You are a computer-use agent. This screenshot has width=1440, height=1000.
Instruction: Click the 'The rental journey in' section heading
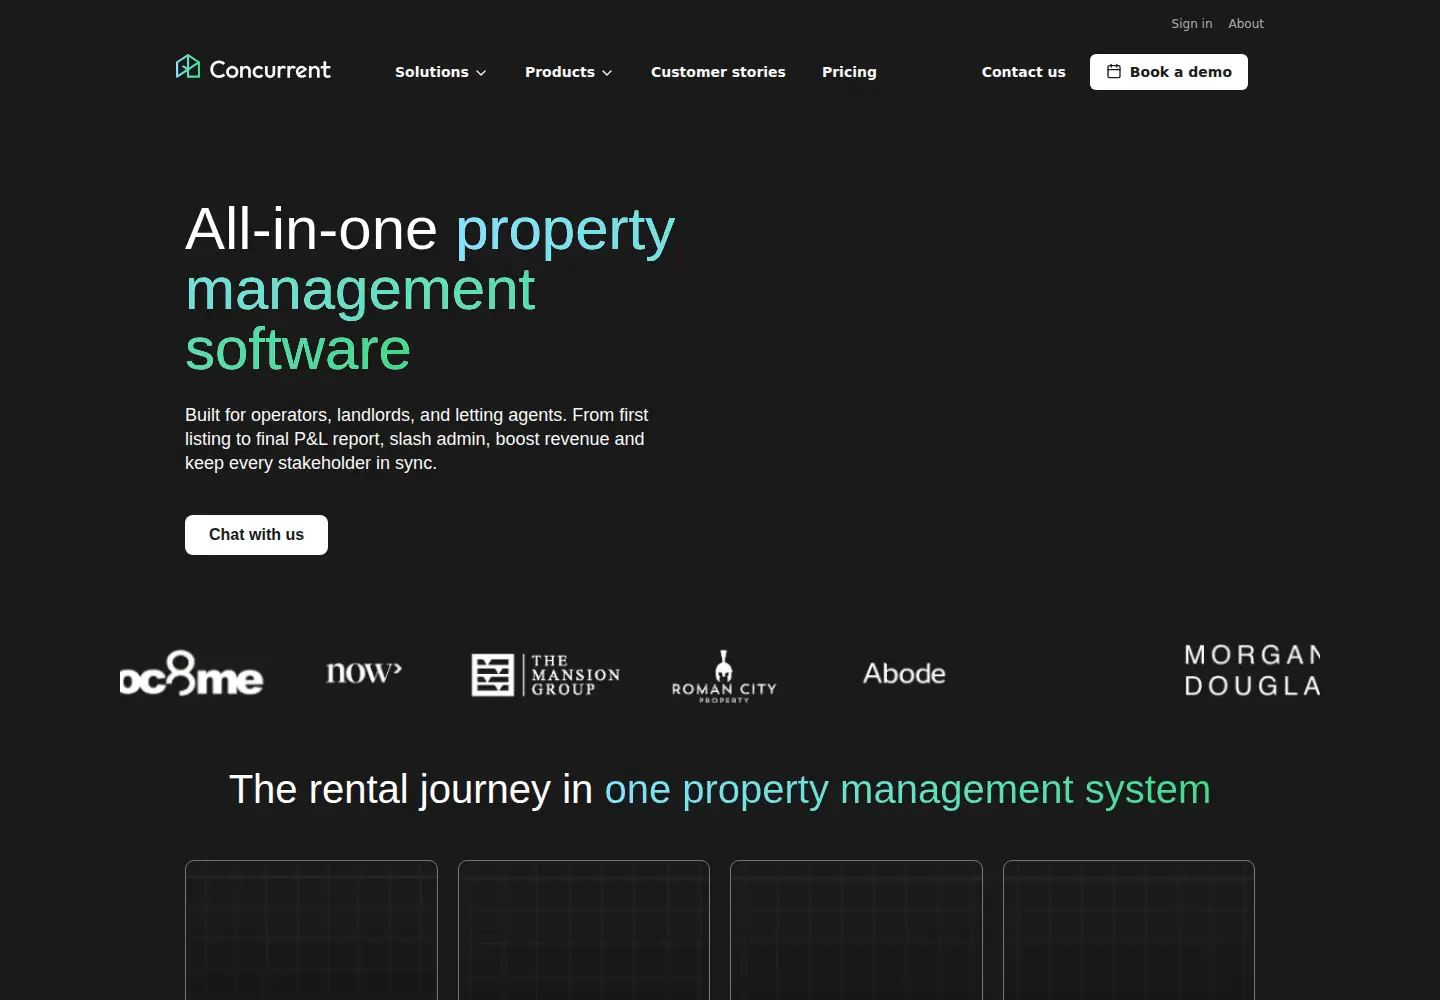coord(719,790)
